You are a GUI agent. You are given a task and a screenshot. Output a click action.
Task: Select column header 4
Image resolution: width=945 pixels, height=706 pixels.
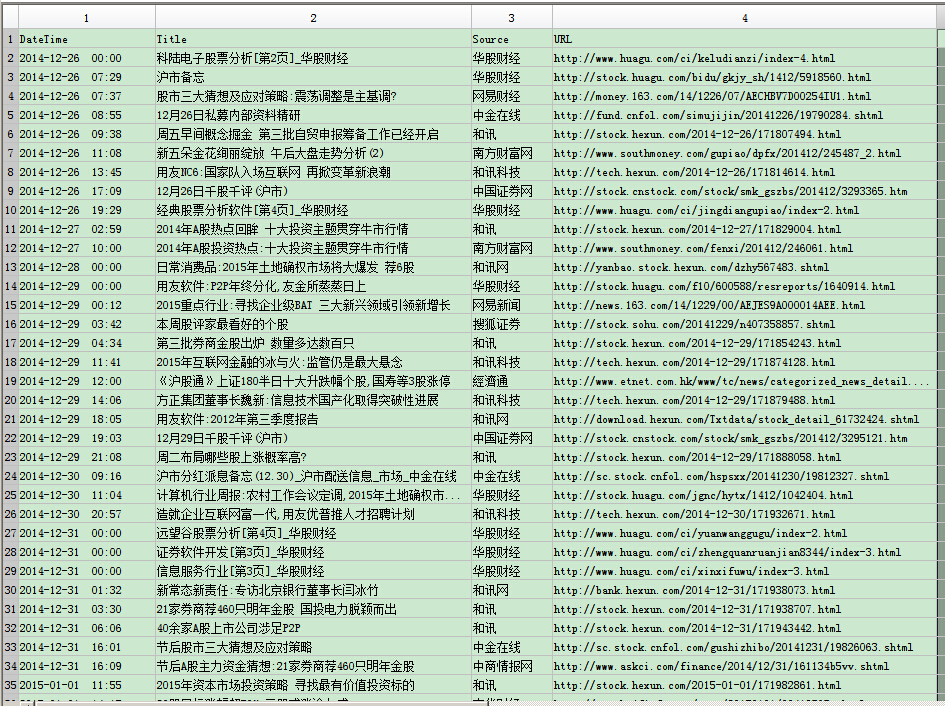pyautogui.click(x=745, y=17)
